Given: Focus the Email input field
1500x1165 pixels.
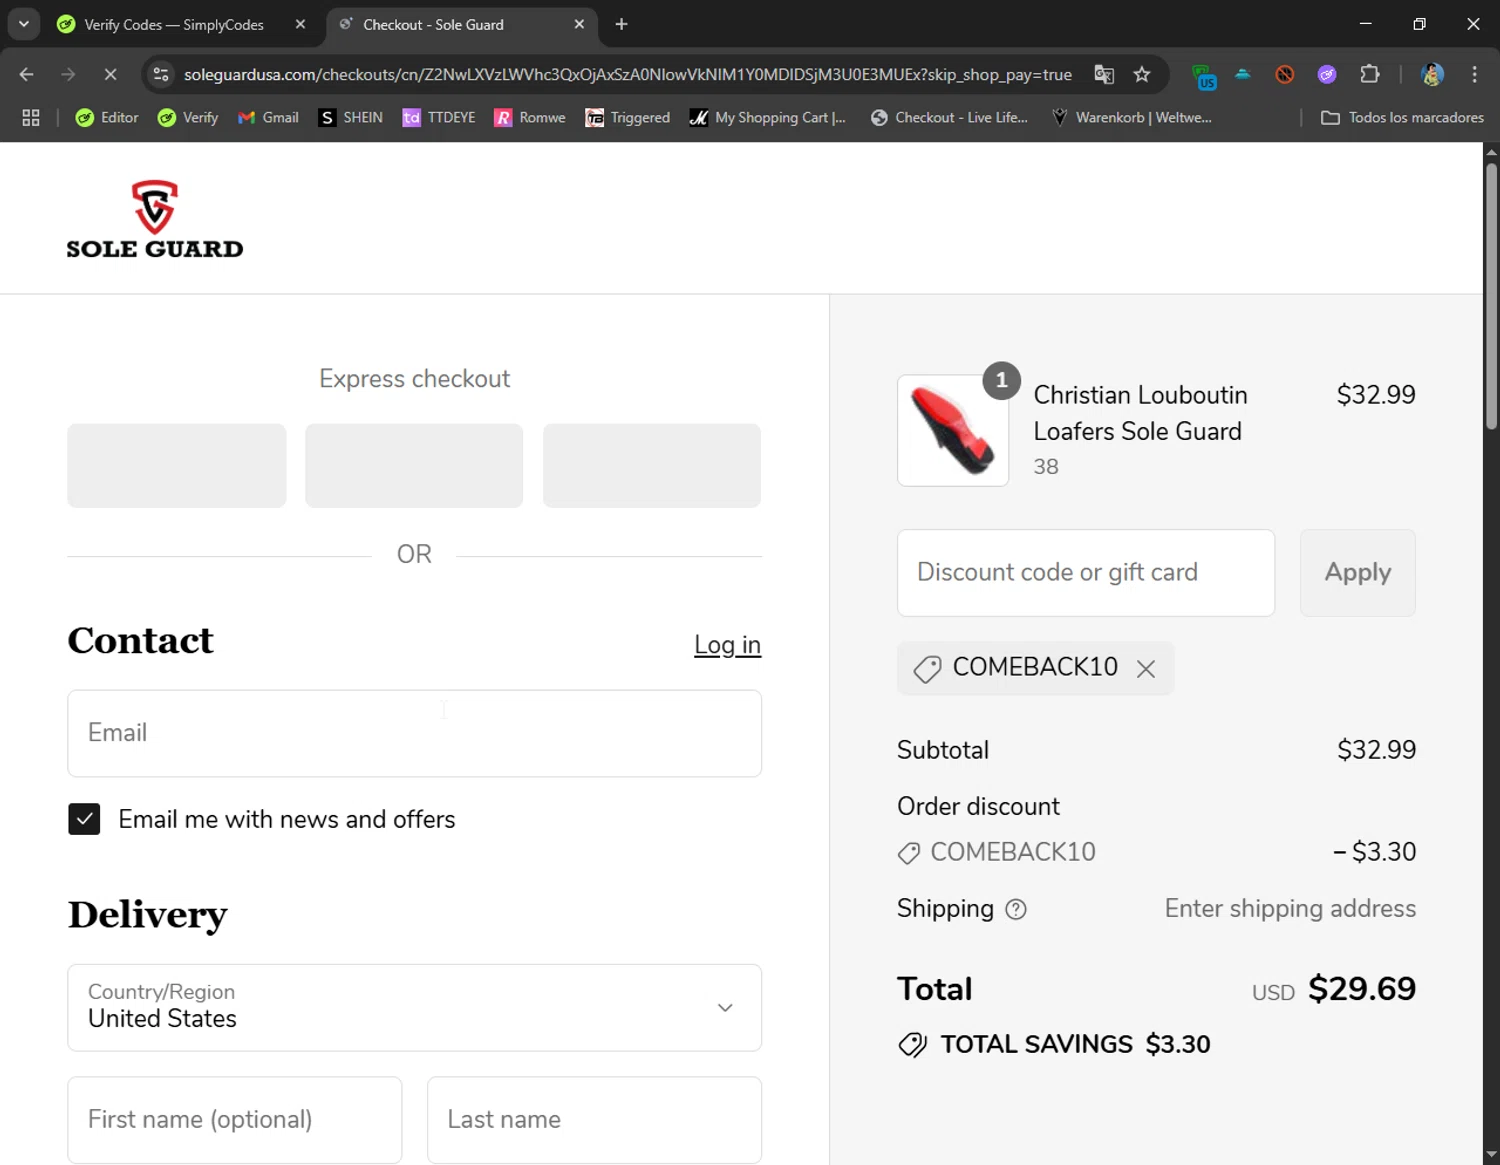Looking at the screenshot, I should (414, 733).
